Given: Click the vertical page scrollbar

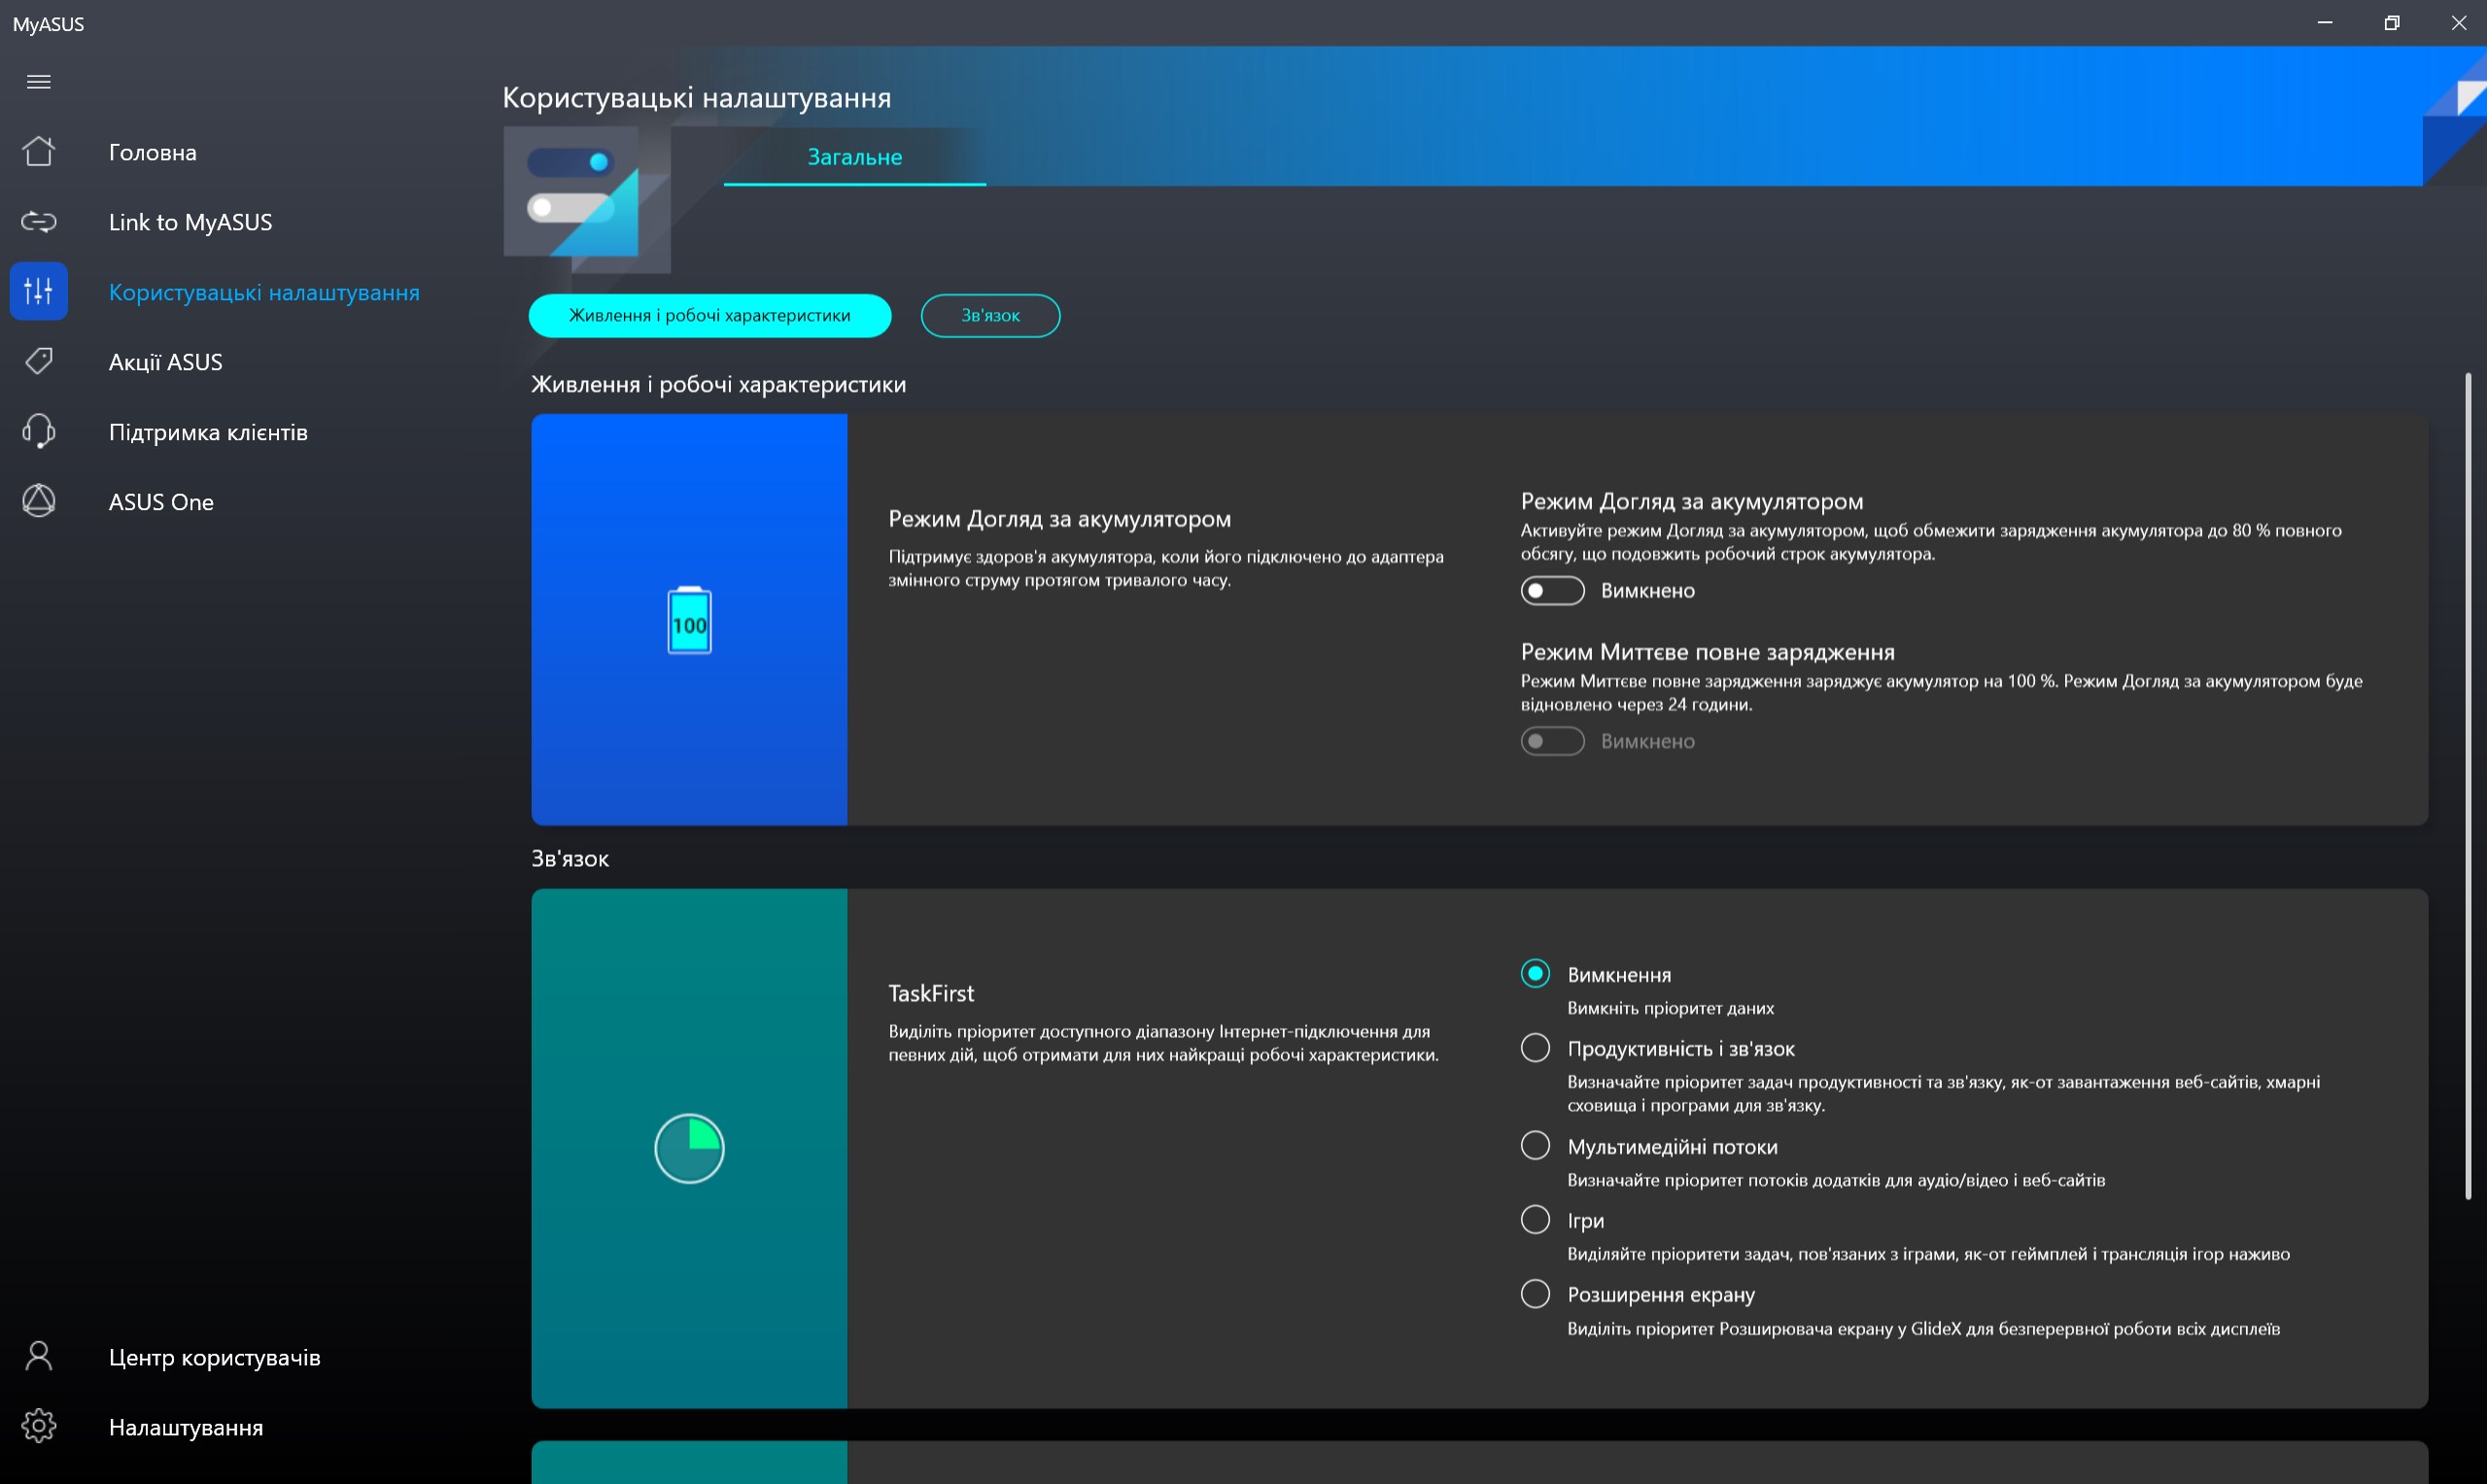Looking at the screenshot, I should pyautogui.click(x=2467, y=785).
